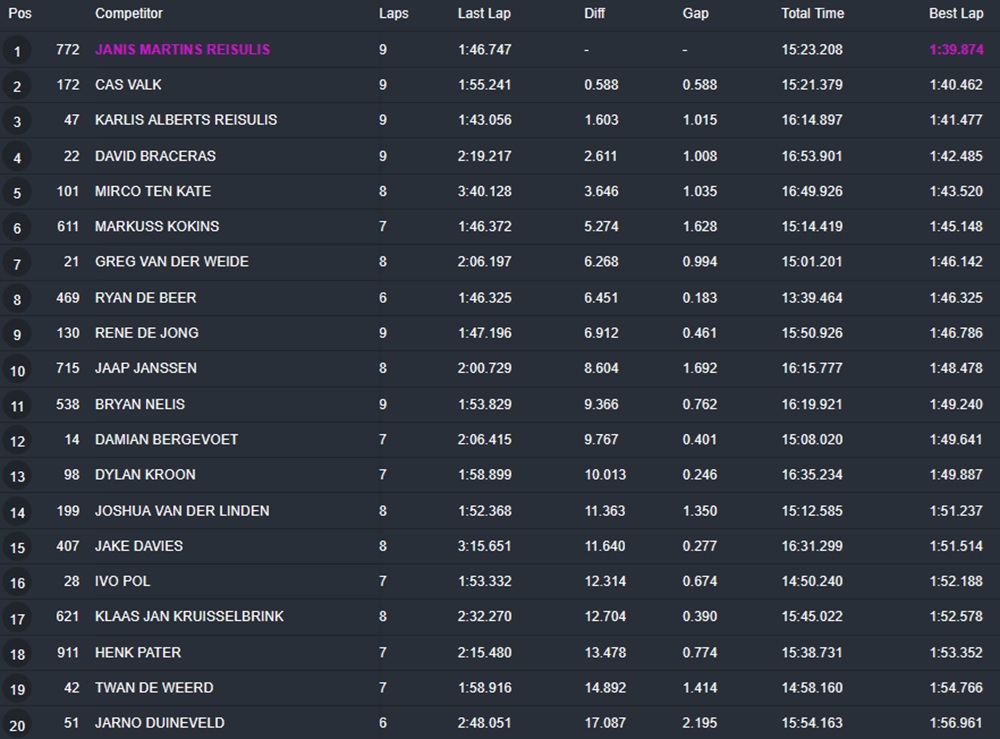
Task: Select competitor Cas Valk
Action: click(128, 85)
